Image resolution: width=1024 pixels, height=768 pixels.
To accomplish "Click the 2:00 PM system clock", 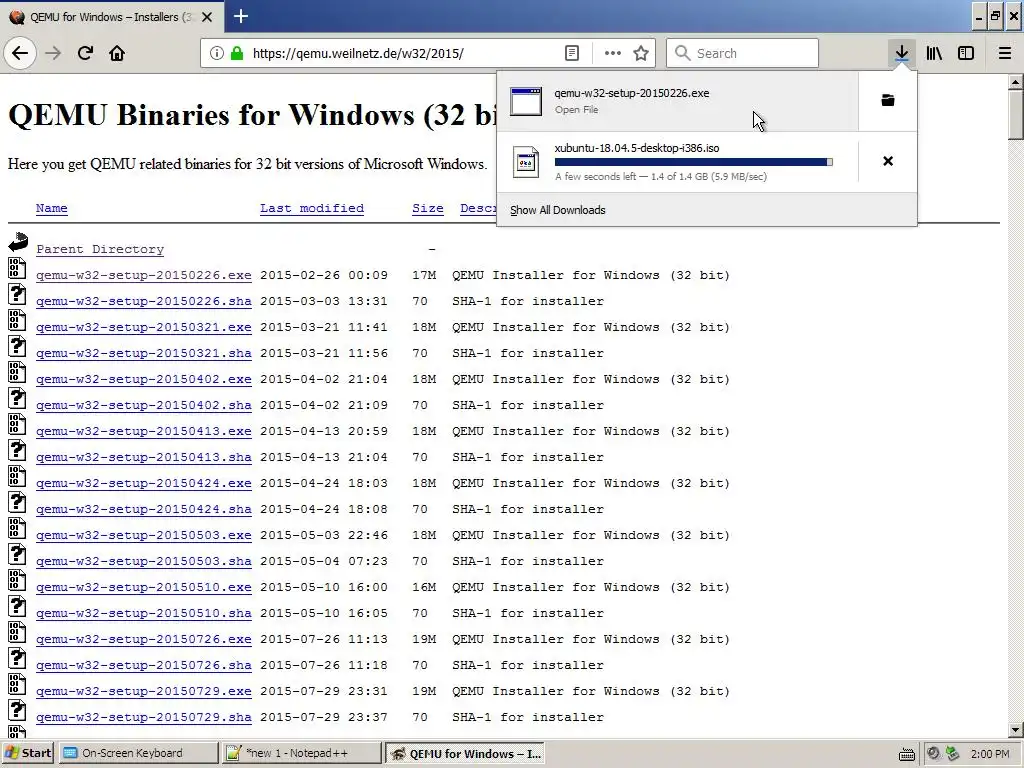I will [990, 754].
